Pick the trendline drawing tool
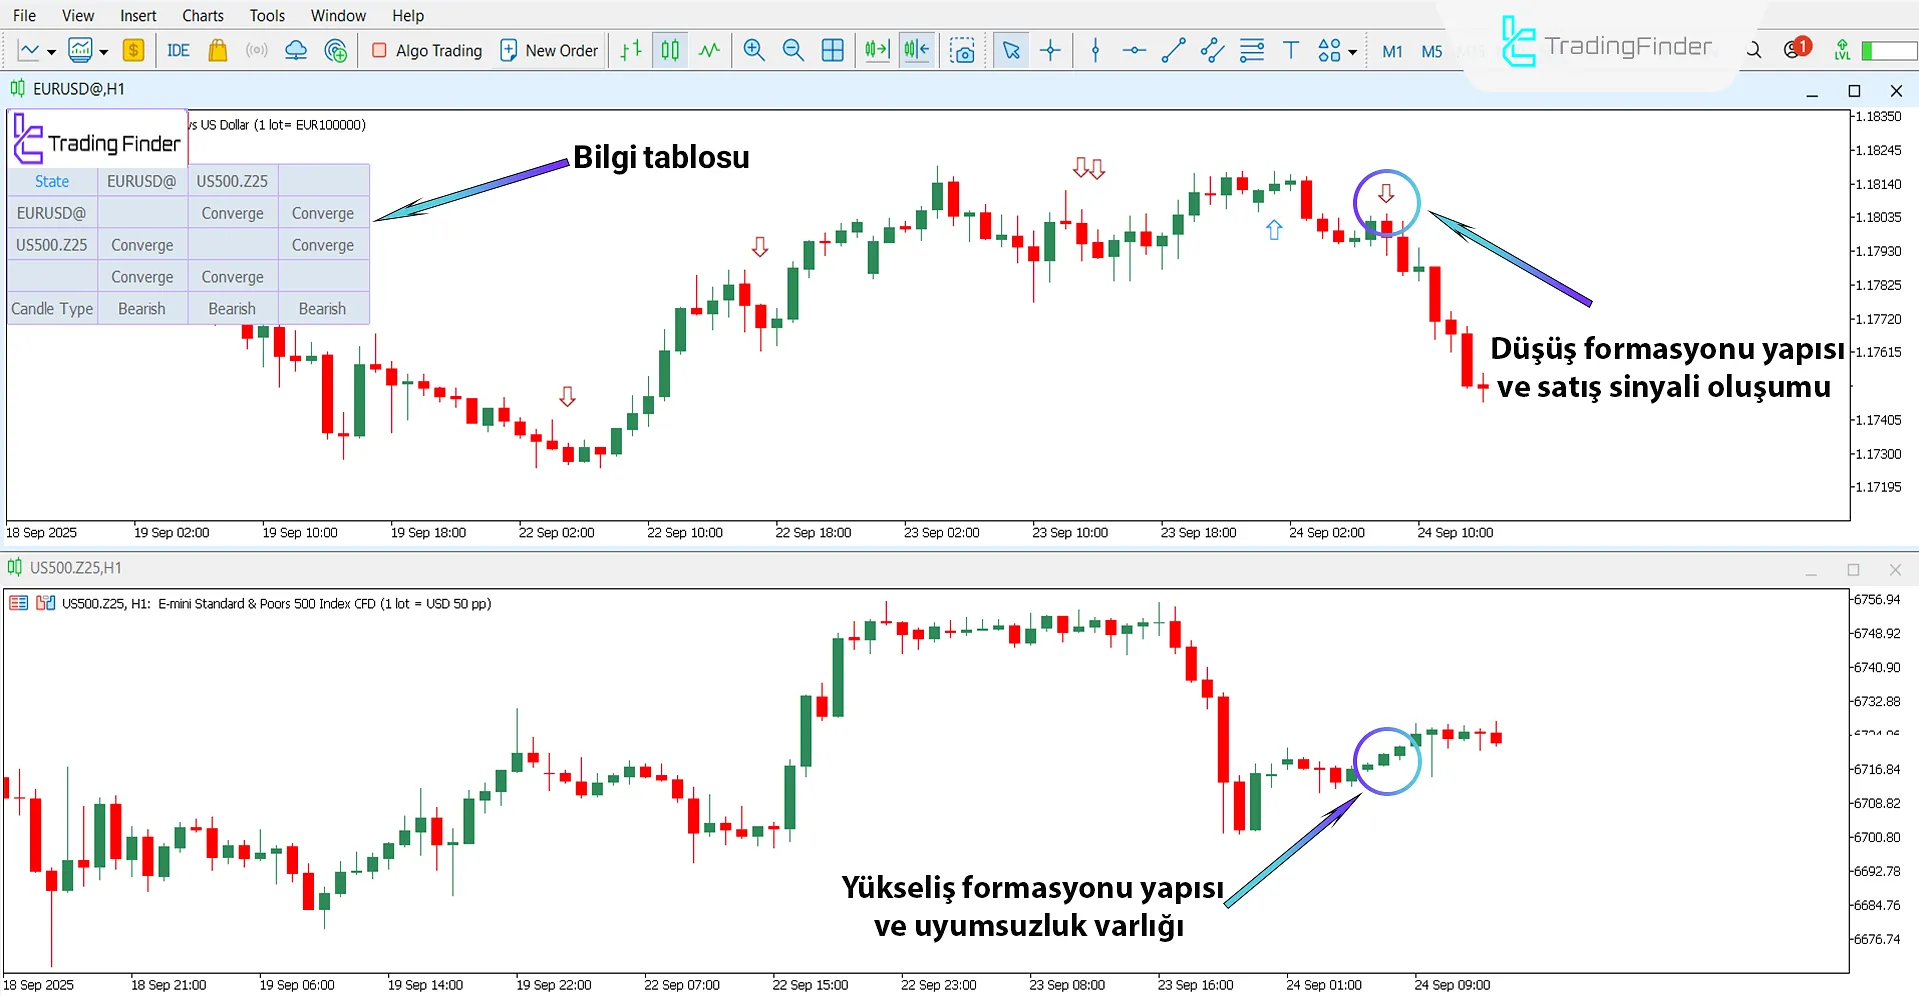This screenshot has width=1919, height=996. coord(1173,50)
